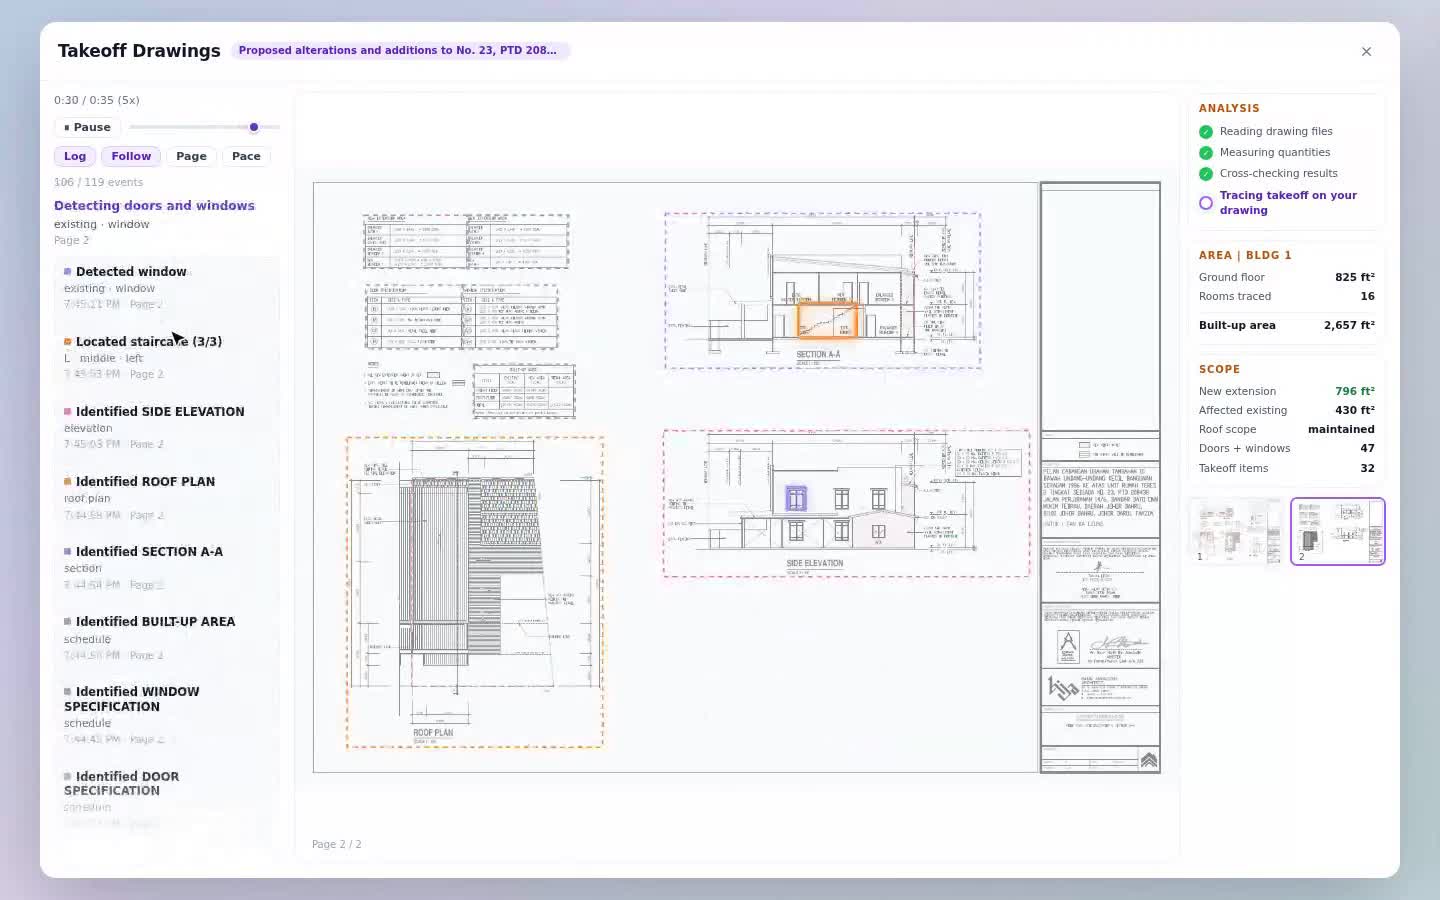This screenshot has height=900, width=1440.
Task: Select page 2 thumbnail
Action: (x=1338, y=531)
